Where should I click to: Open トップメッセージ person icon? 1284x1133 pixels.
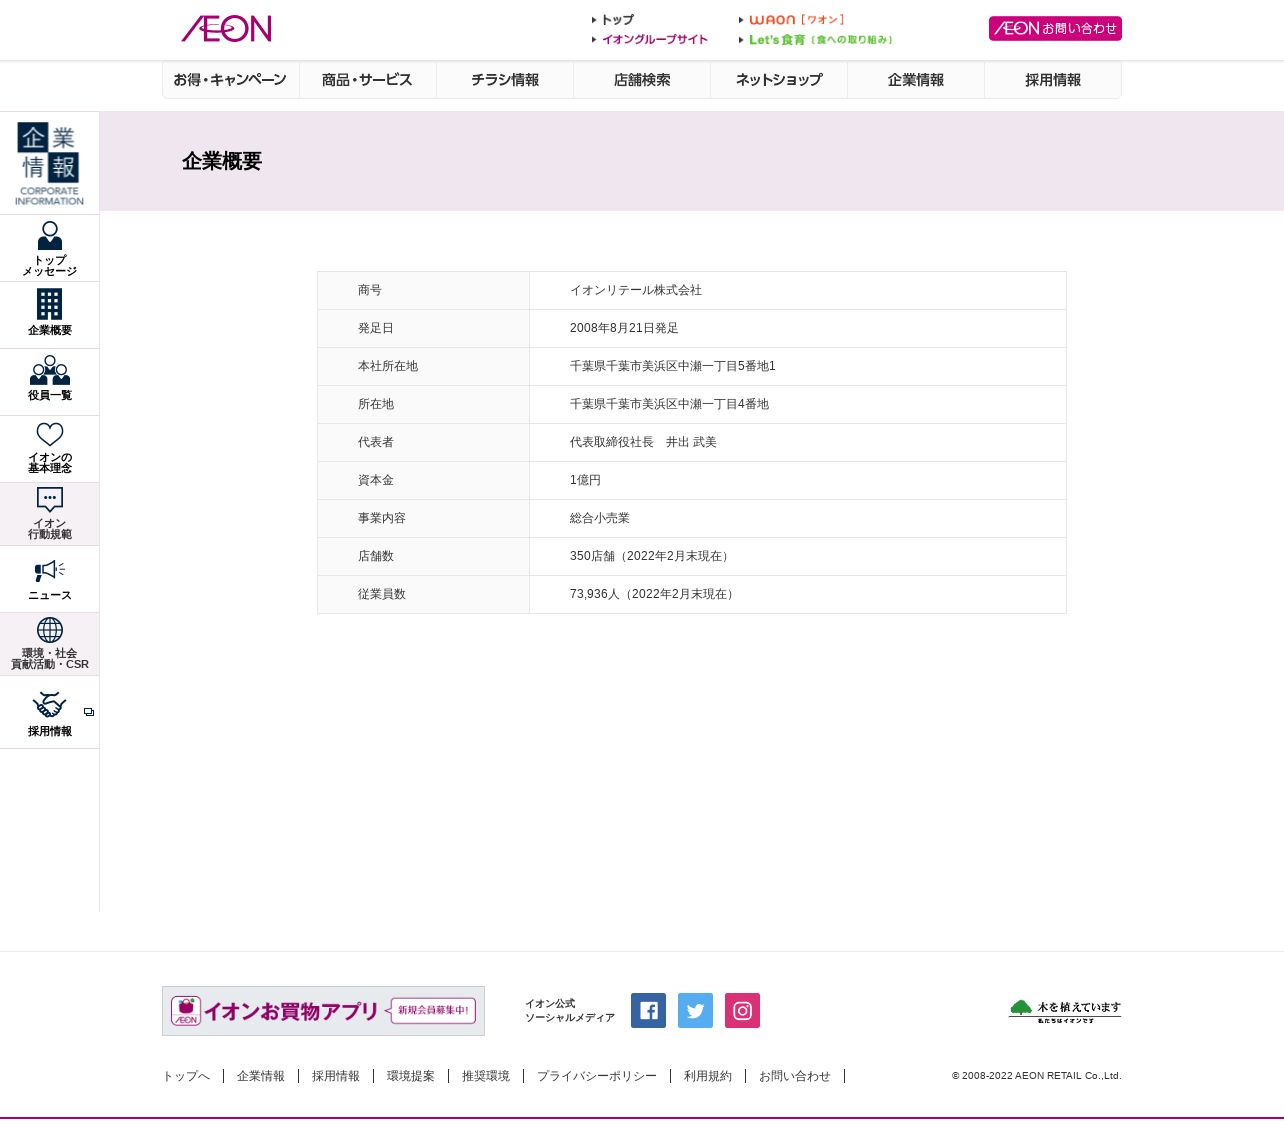click(50, 236)
